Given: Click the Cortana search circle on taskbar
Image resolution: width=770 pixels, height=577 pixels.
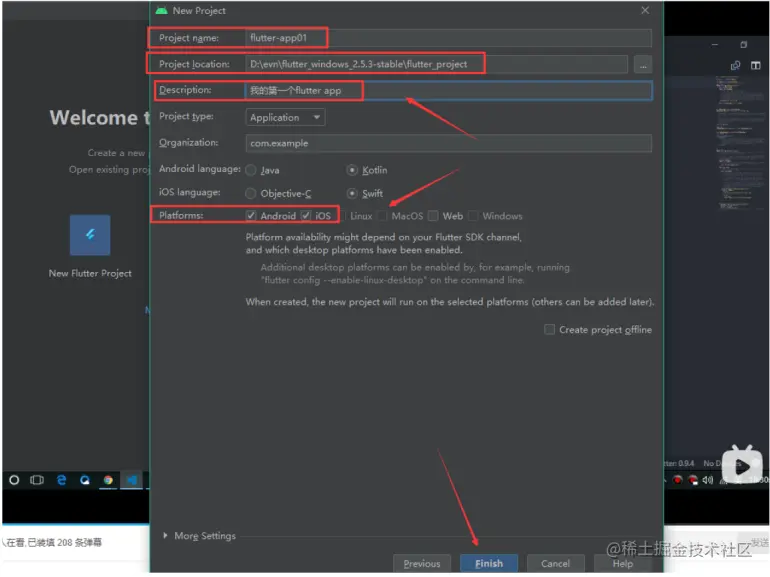Looking at the screenshot, I should click(x=14, y=480).
